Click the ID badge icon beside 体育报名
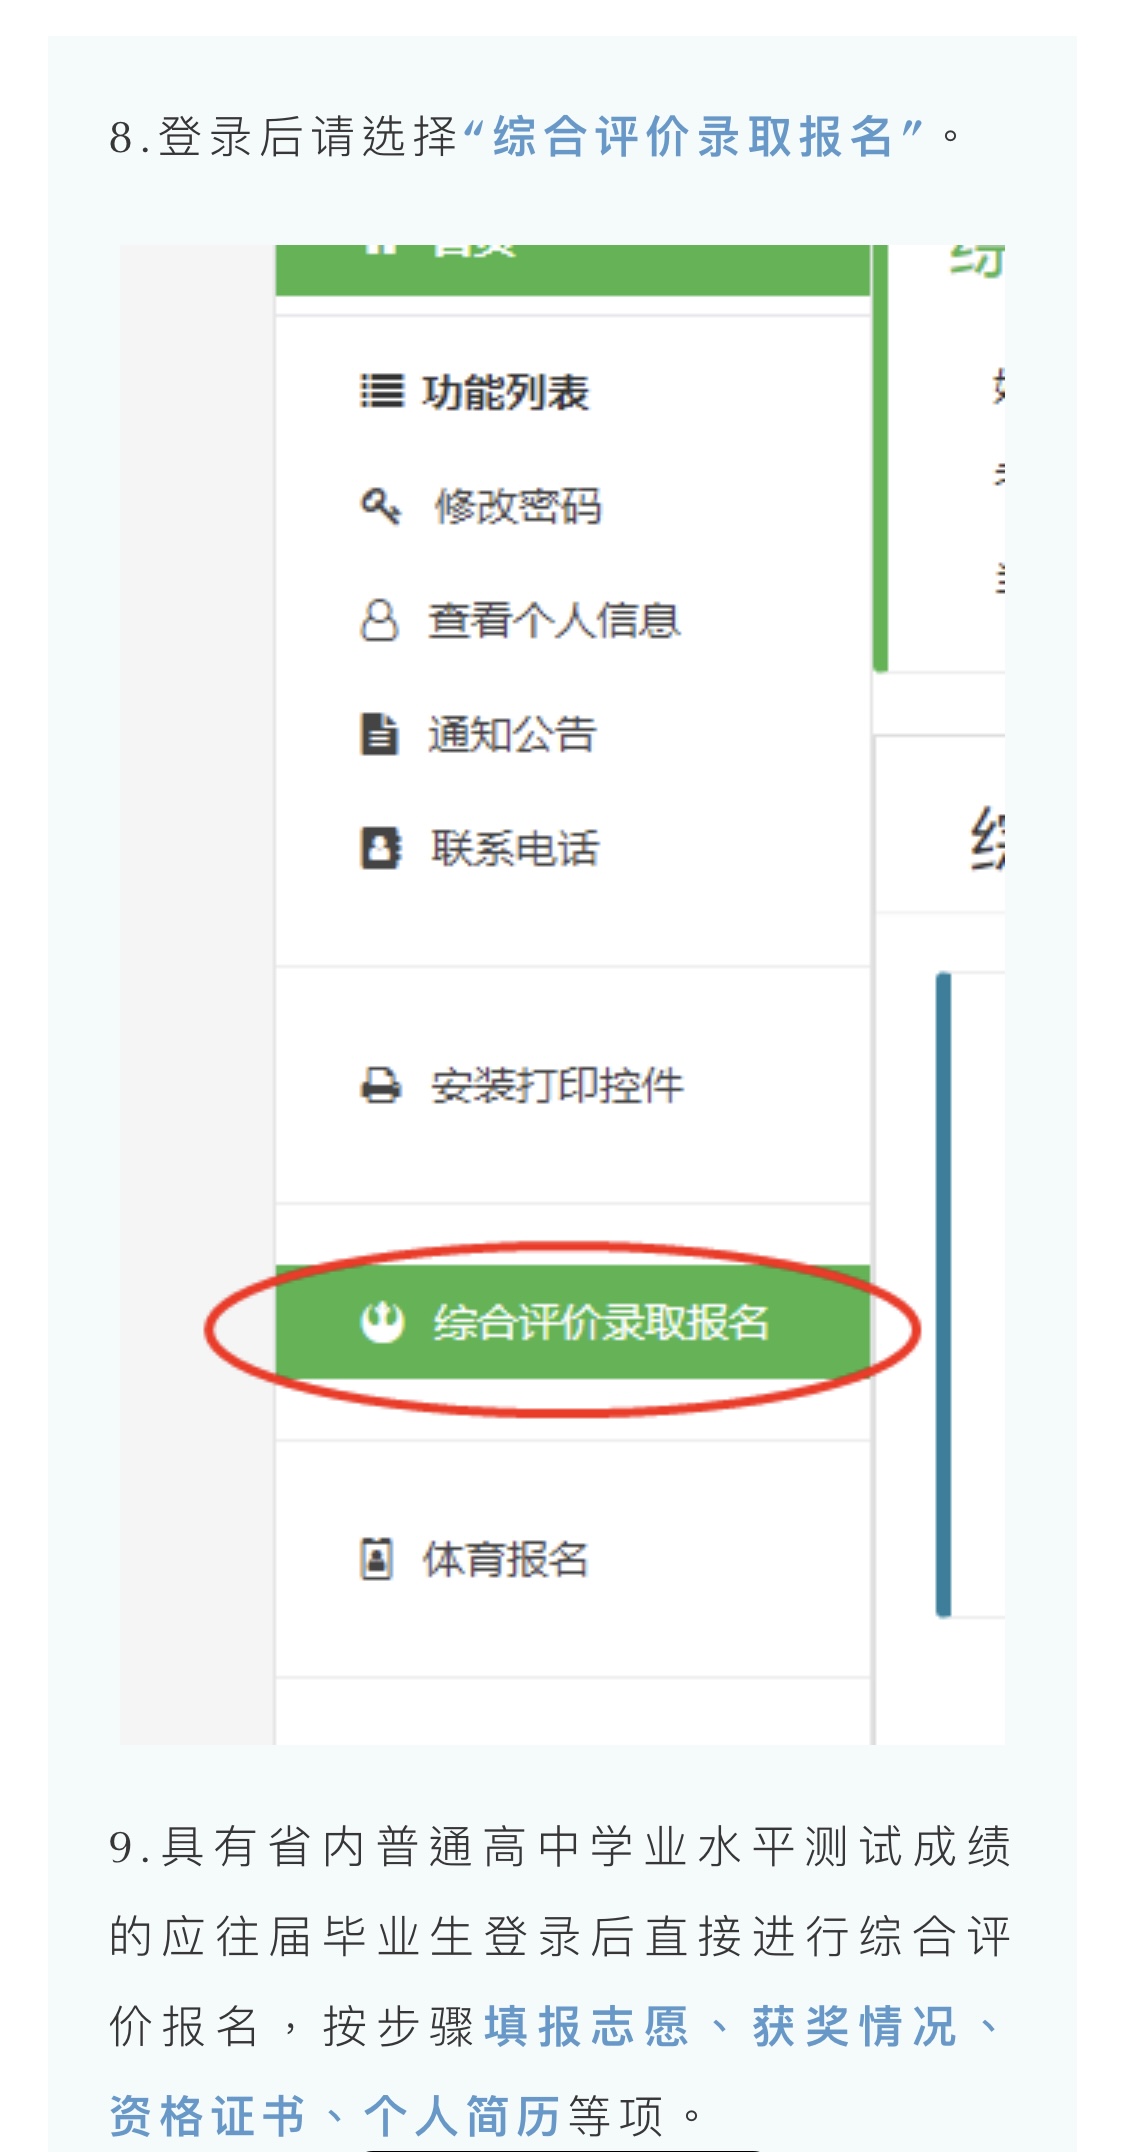1125x2152 pixels. (376, 1559)
